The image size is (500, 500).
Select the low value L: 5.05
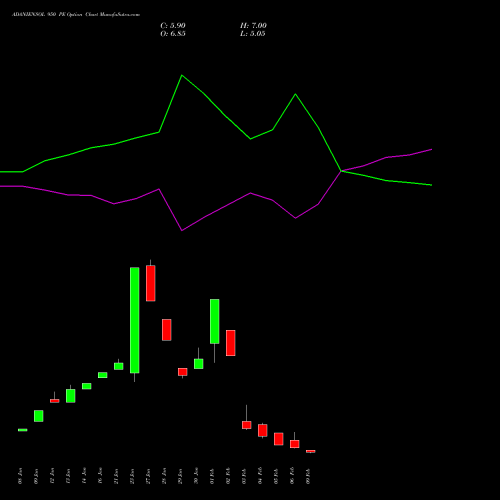[x=253, y=34]
